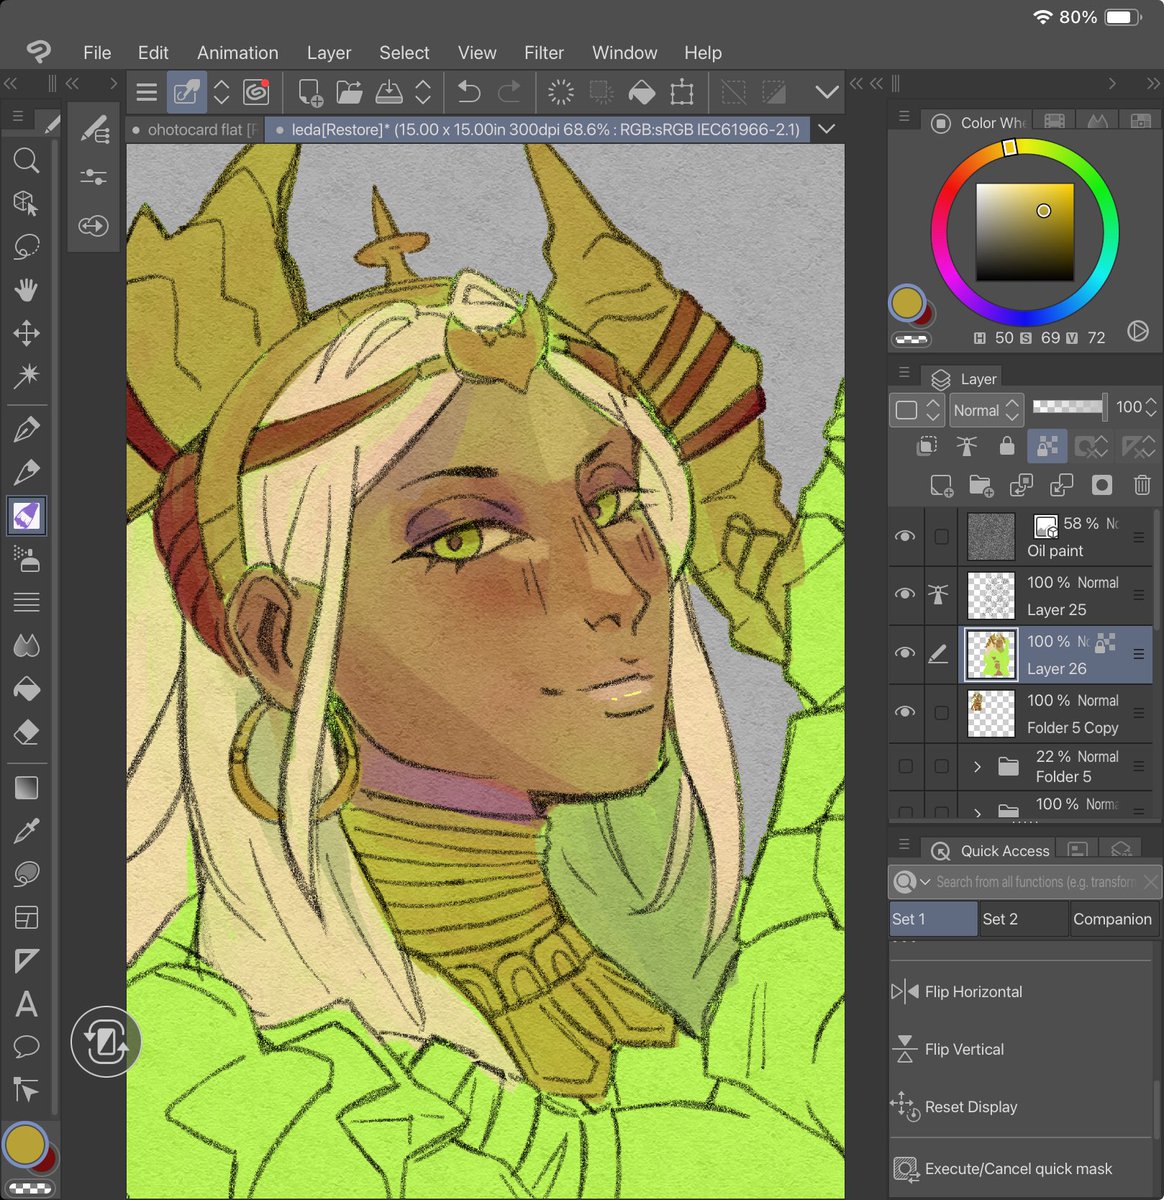Expand the Folder 5 layer folder
The height and width of the screenshot is (1200, 1164).
click(x=977, y=767)
